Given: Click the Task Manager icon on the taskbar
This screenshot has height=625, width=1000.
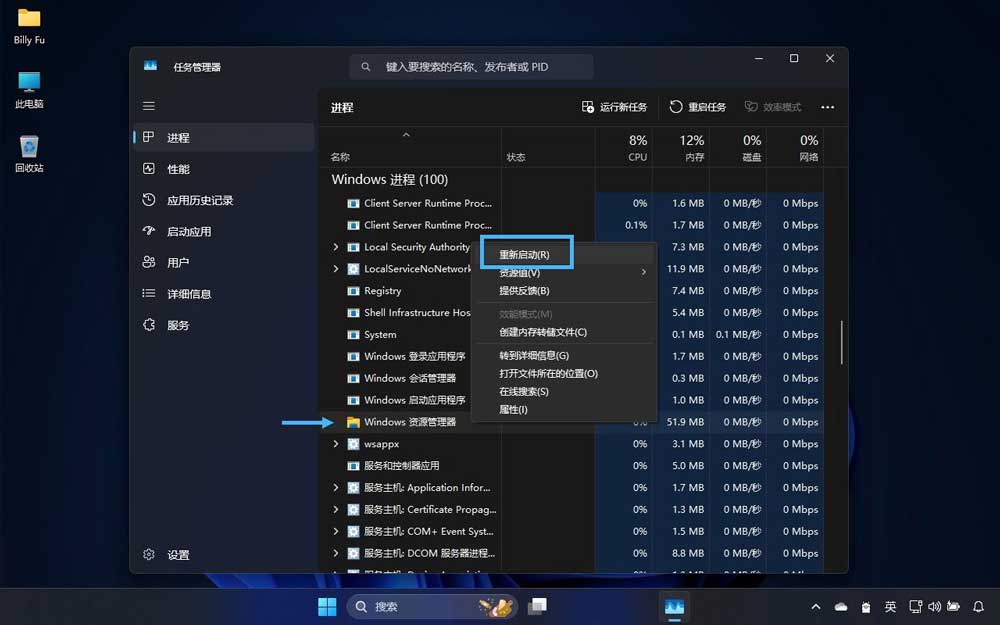Looking at the screenshot, I should (x=674, y=606).
